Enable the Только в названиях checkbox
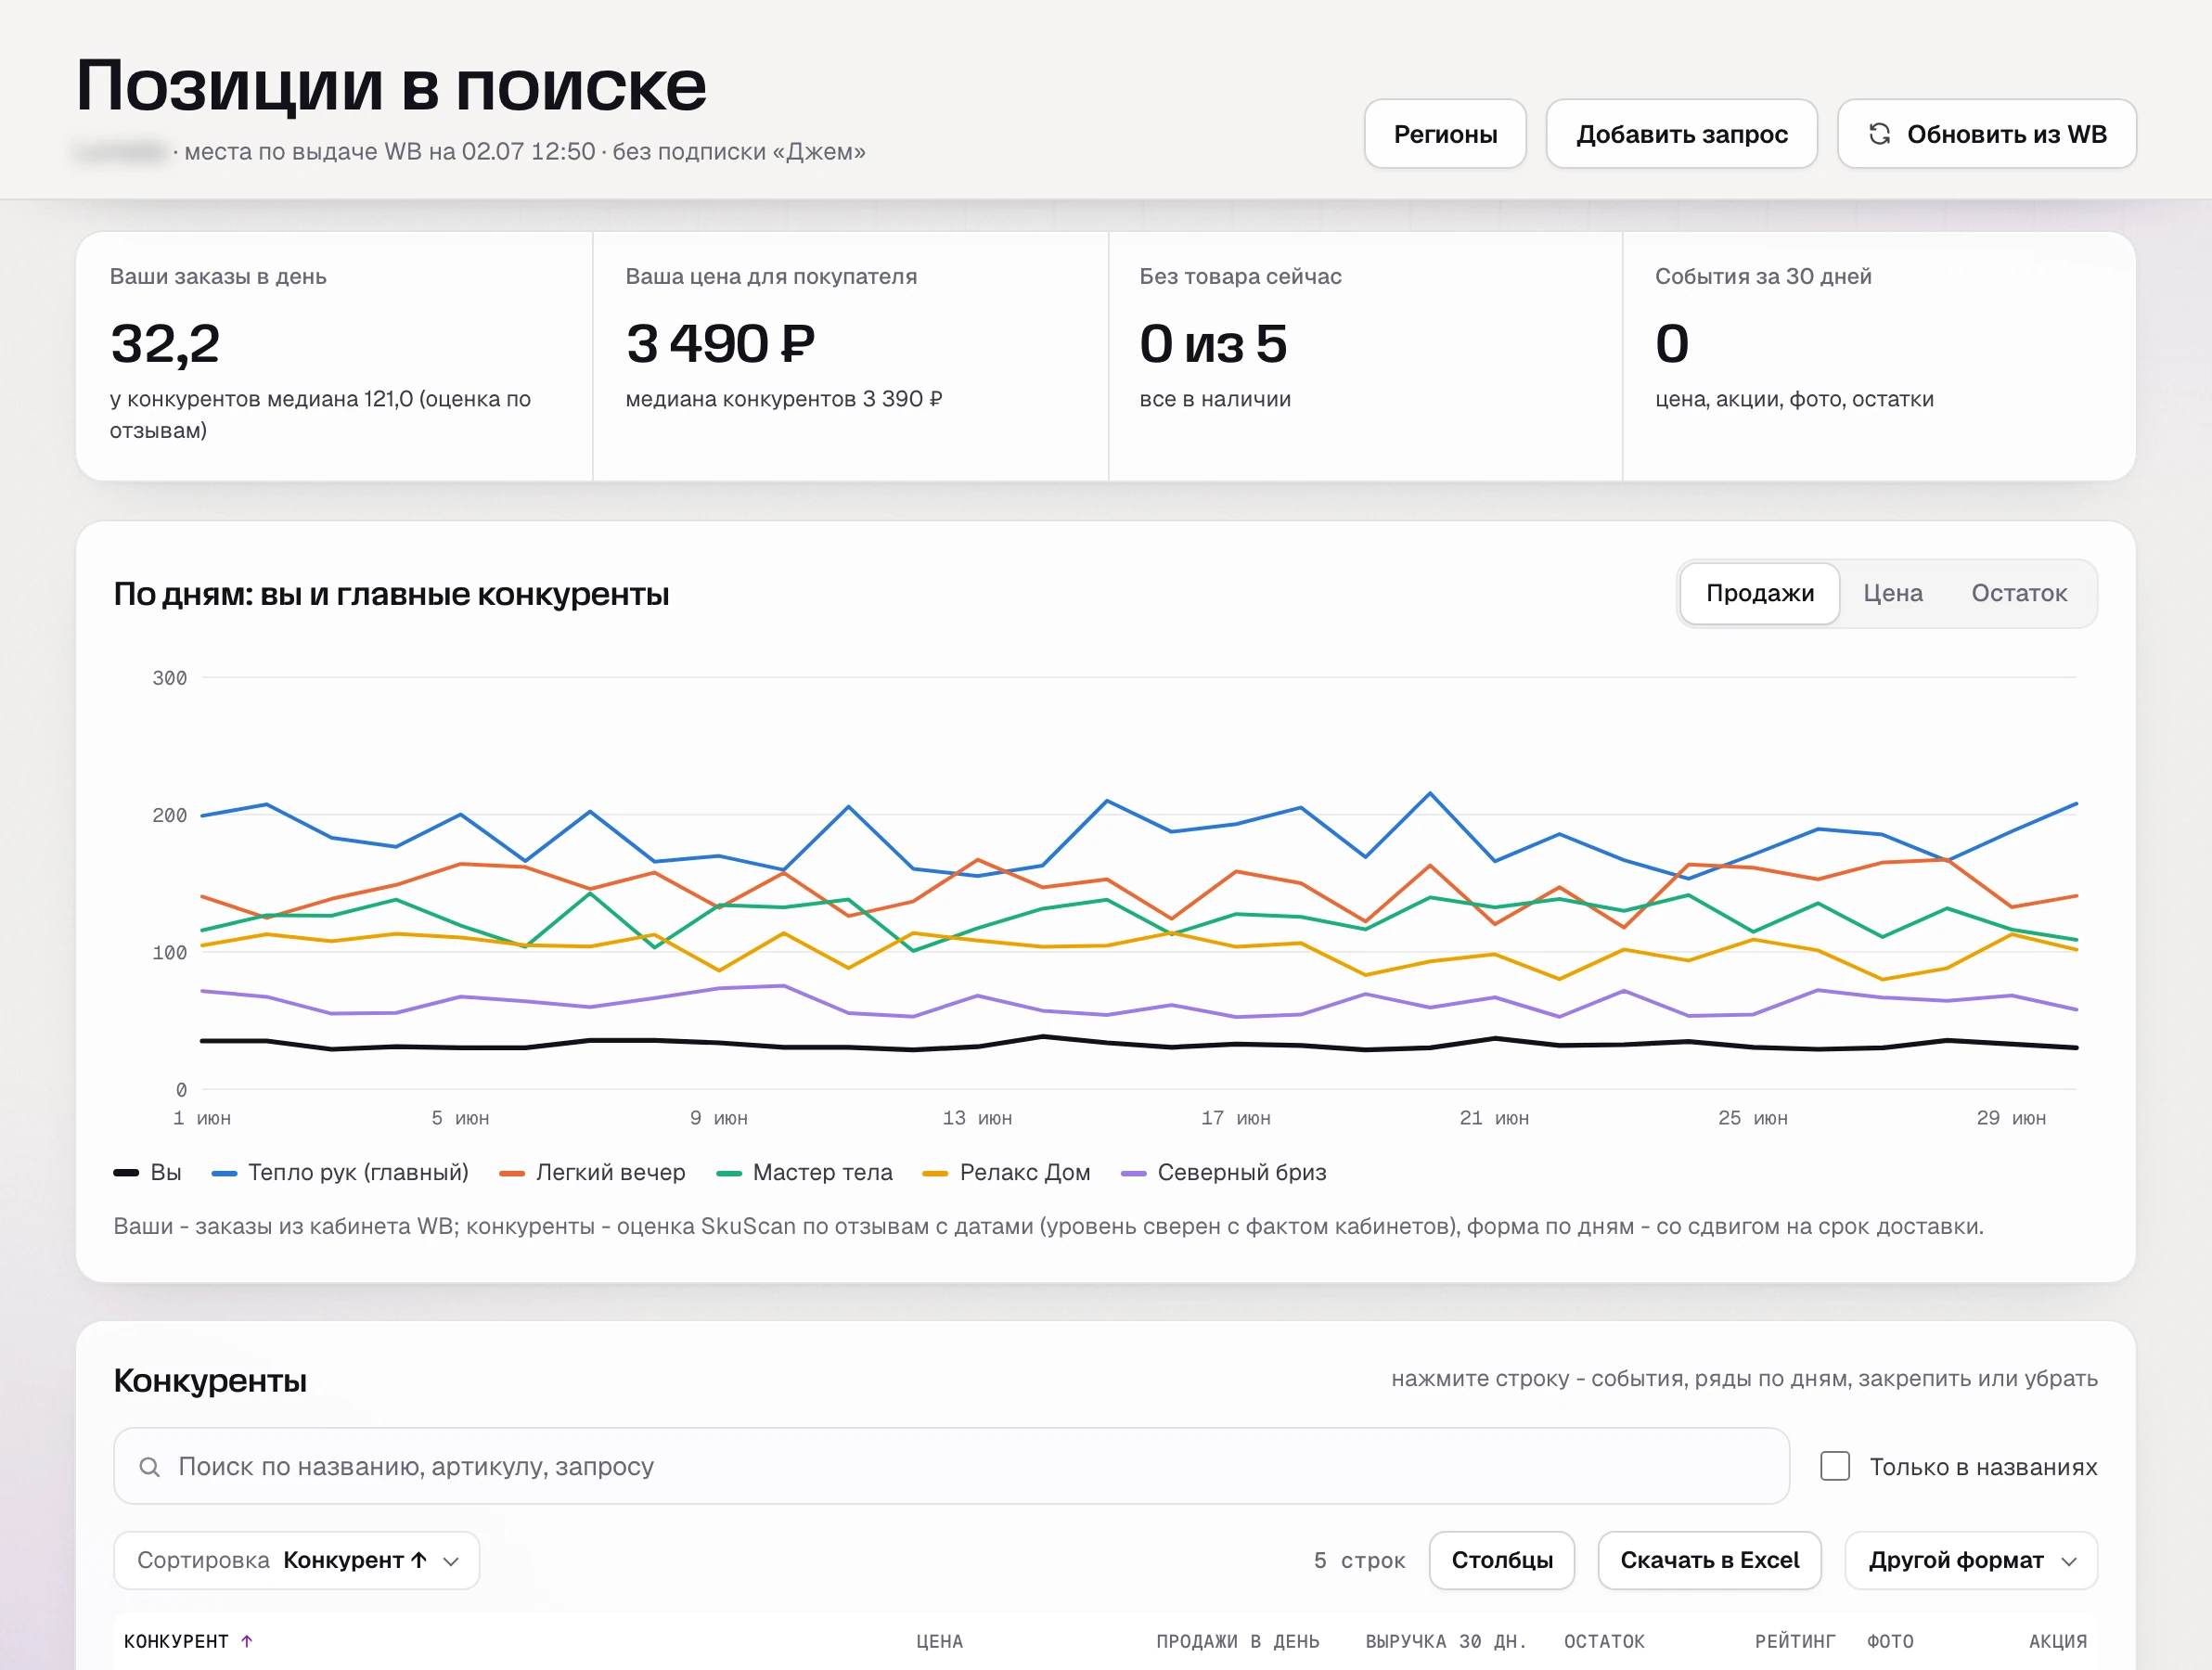 [x=1835, y=1466]
